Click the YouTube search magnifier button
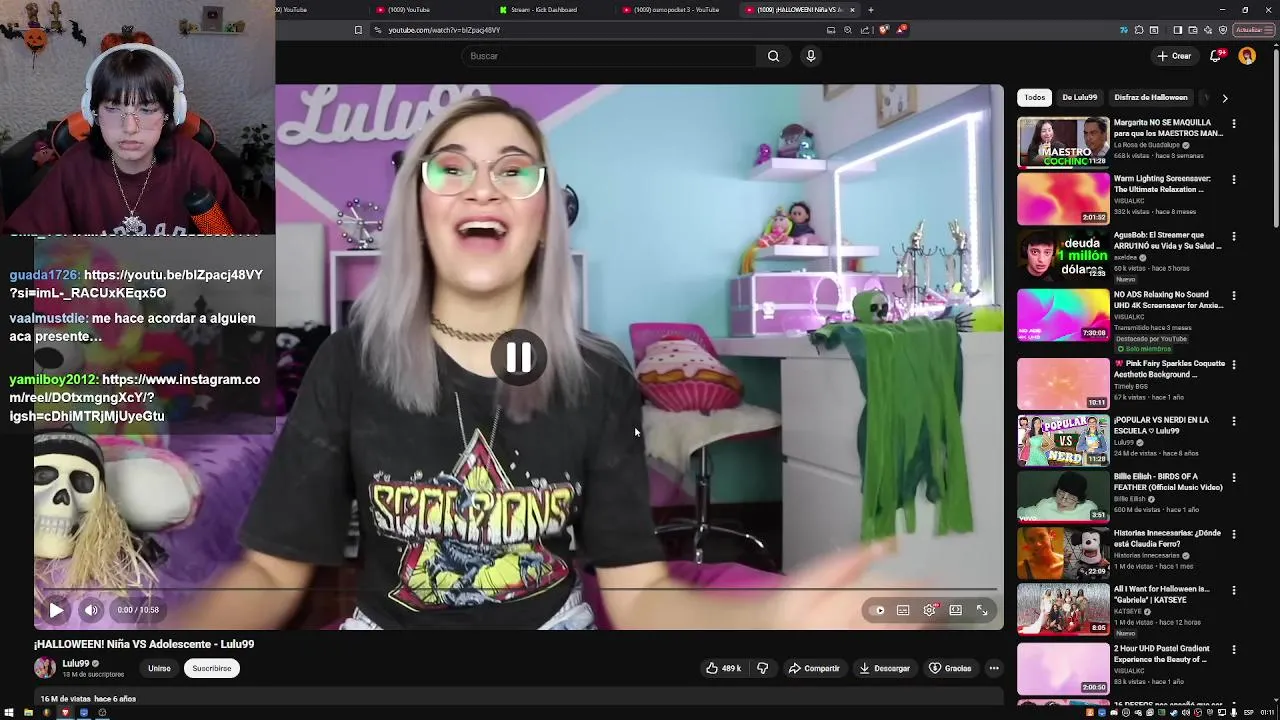The width and height of the screenshot is (1280, 720). (x=773, y=56)
